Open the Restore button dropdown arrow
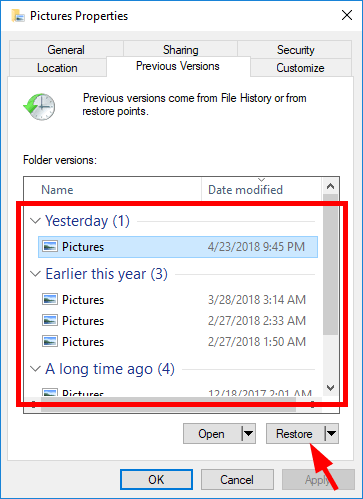This screenshot has height=499, width=363. [331, 434]
